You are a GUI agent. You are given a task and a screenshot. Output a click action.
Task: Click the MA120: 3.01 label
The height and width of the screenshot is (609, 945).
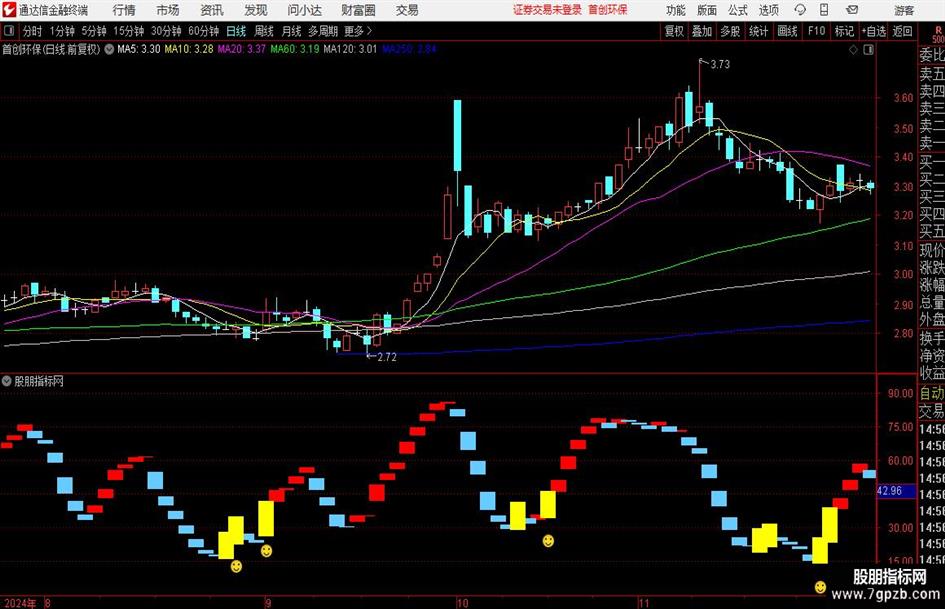coord(350,49)
